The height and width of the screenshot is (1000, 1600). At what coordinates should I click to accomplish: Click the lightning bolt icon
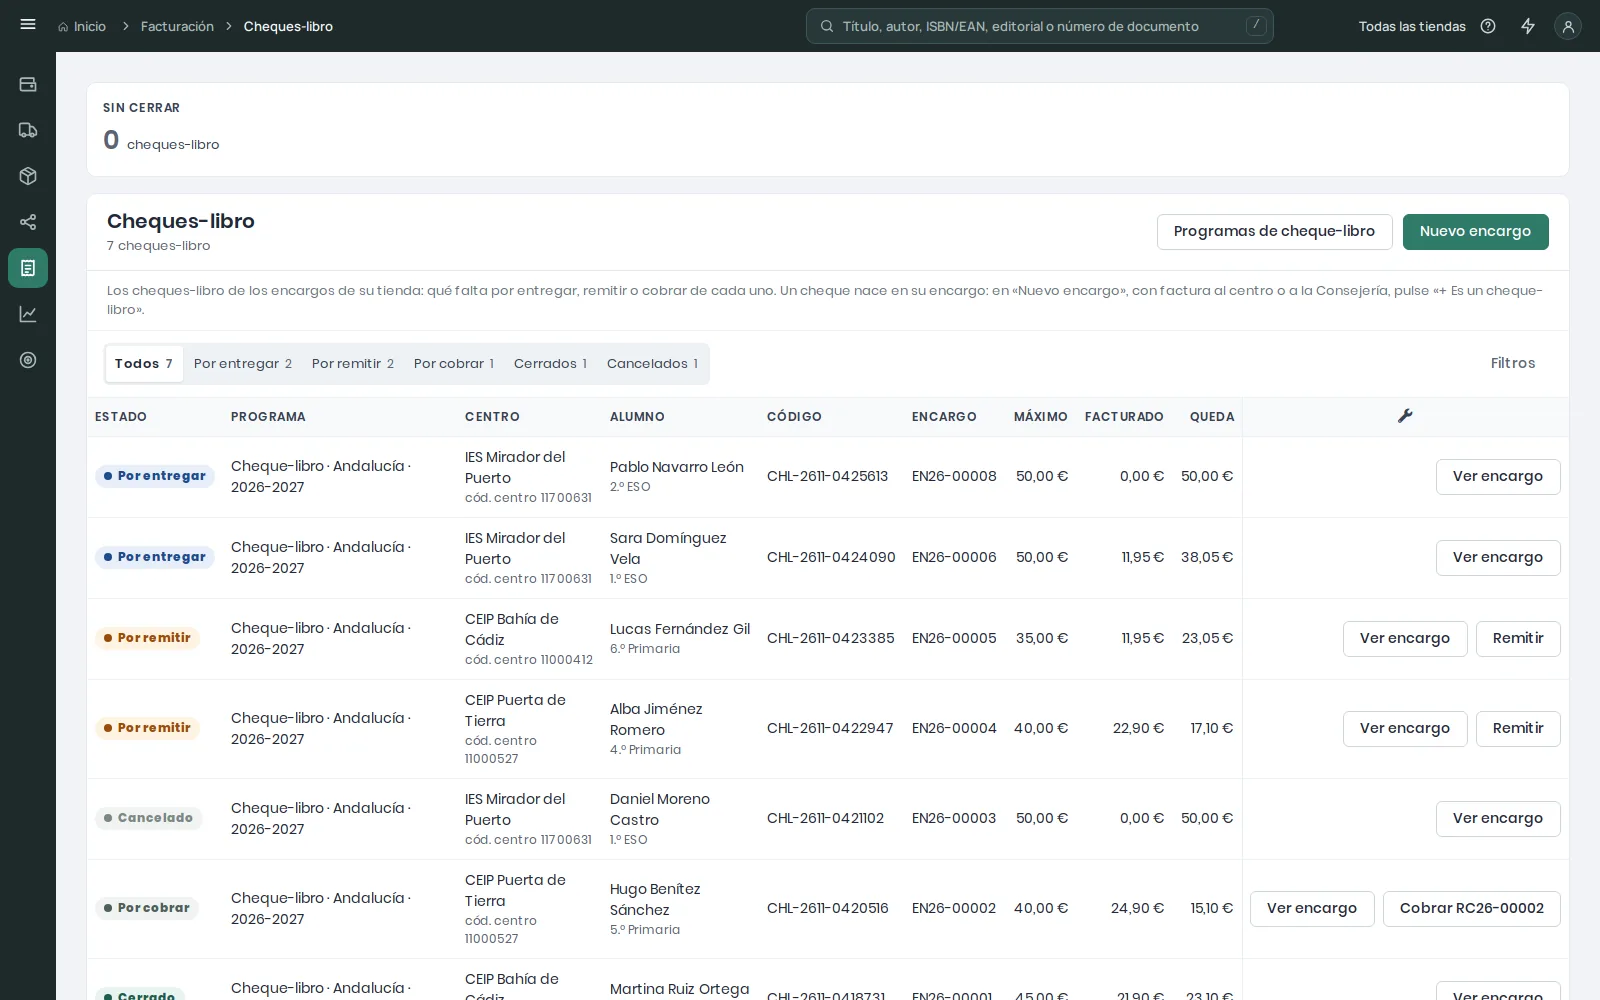(1528, 26)
